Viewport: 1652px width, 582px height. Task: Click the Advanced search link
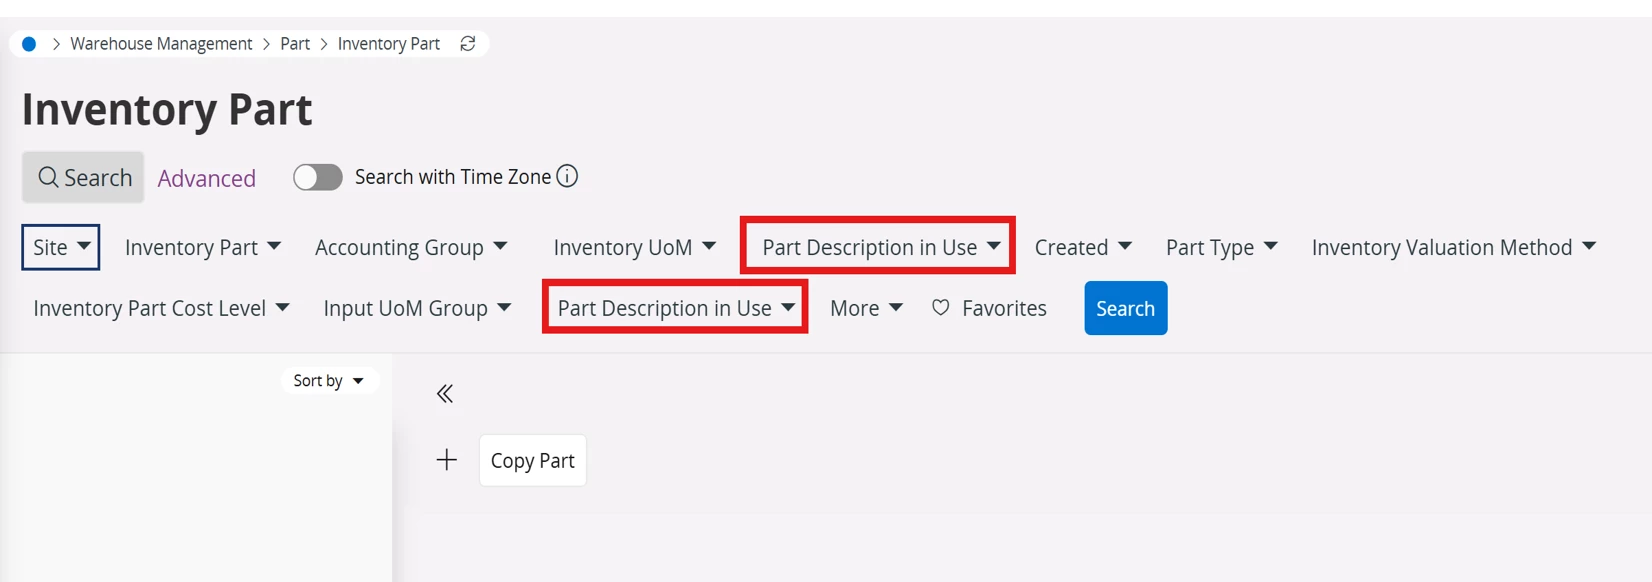207,178
